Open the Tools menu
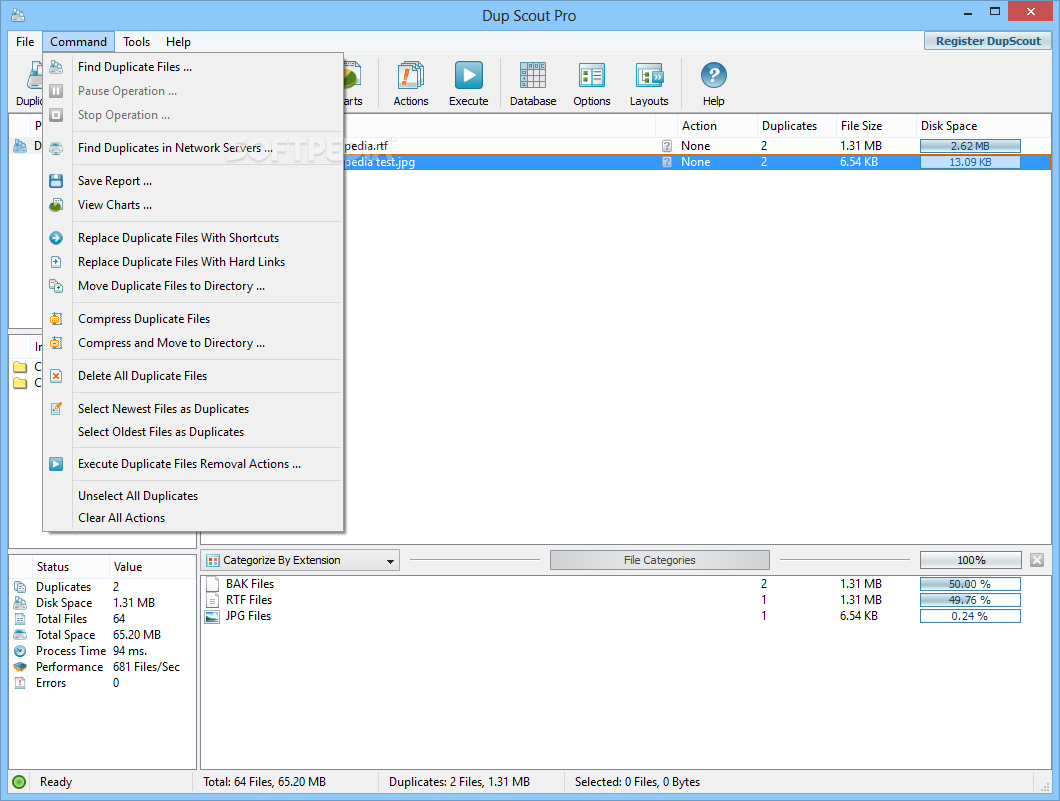Image resolution: width=1060 pixels, height=801 pixels. (x=137, y=42)
